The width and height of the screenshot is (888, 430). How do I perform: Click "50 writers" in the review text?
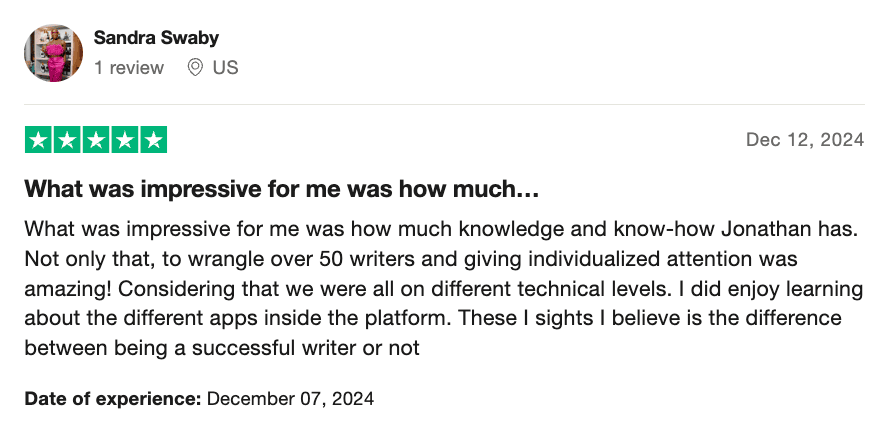click(x=363, y=258)
